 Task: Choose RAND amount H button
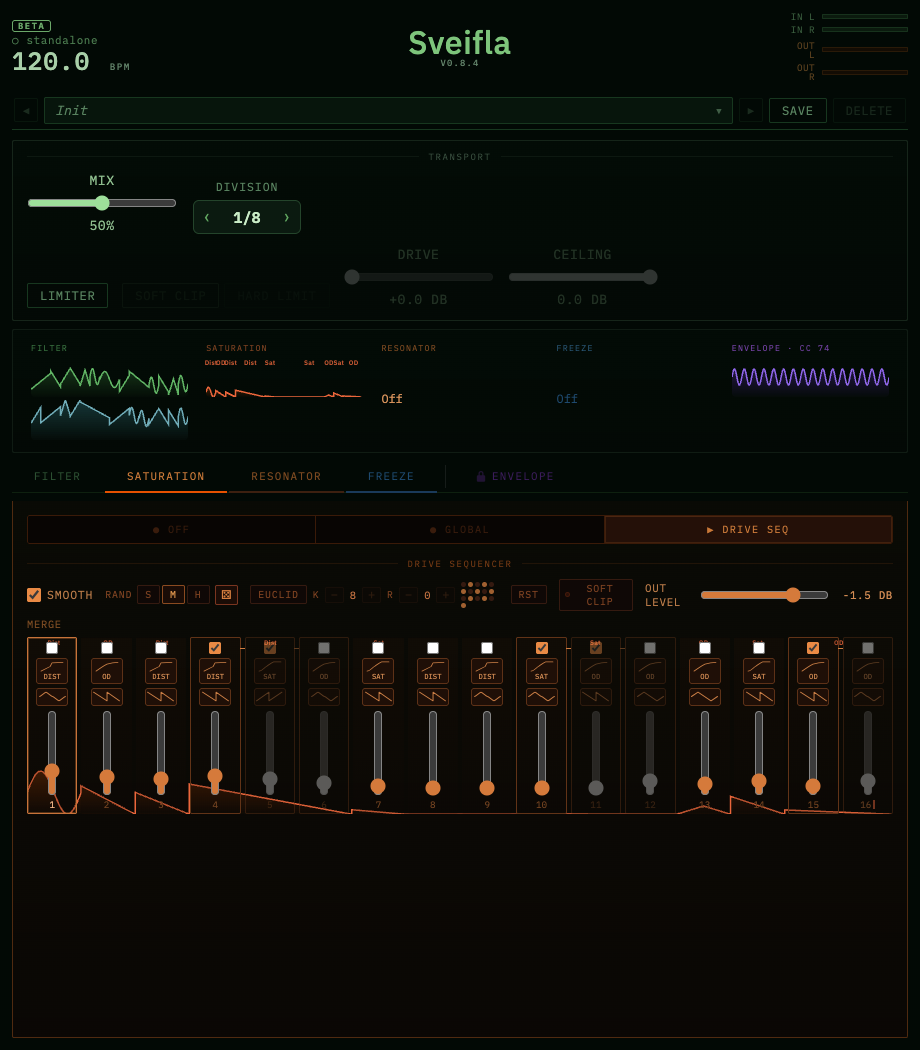pos(198,595)
